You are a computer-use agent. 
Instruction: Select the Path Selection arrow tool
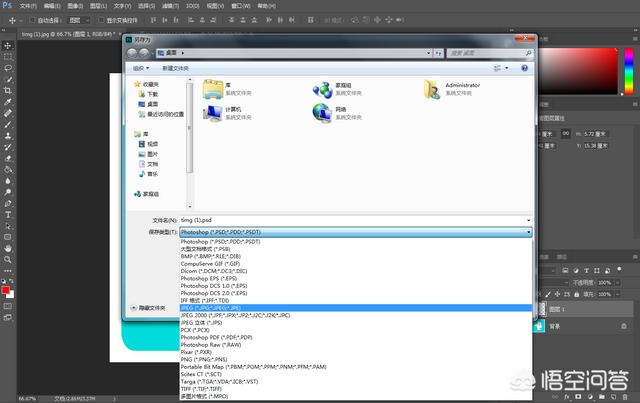pyautogui.click(x=8, y=226)
